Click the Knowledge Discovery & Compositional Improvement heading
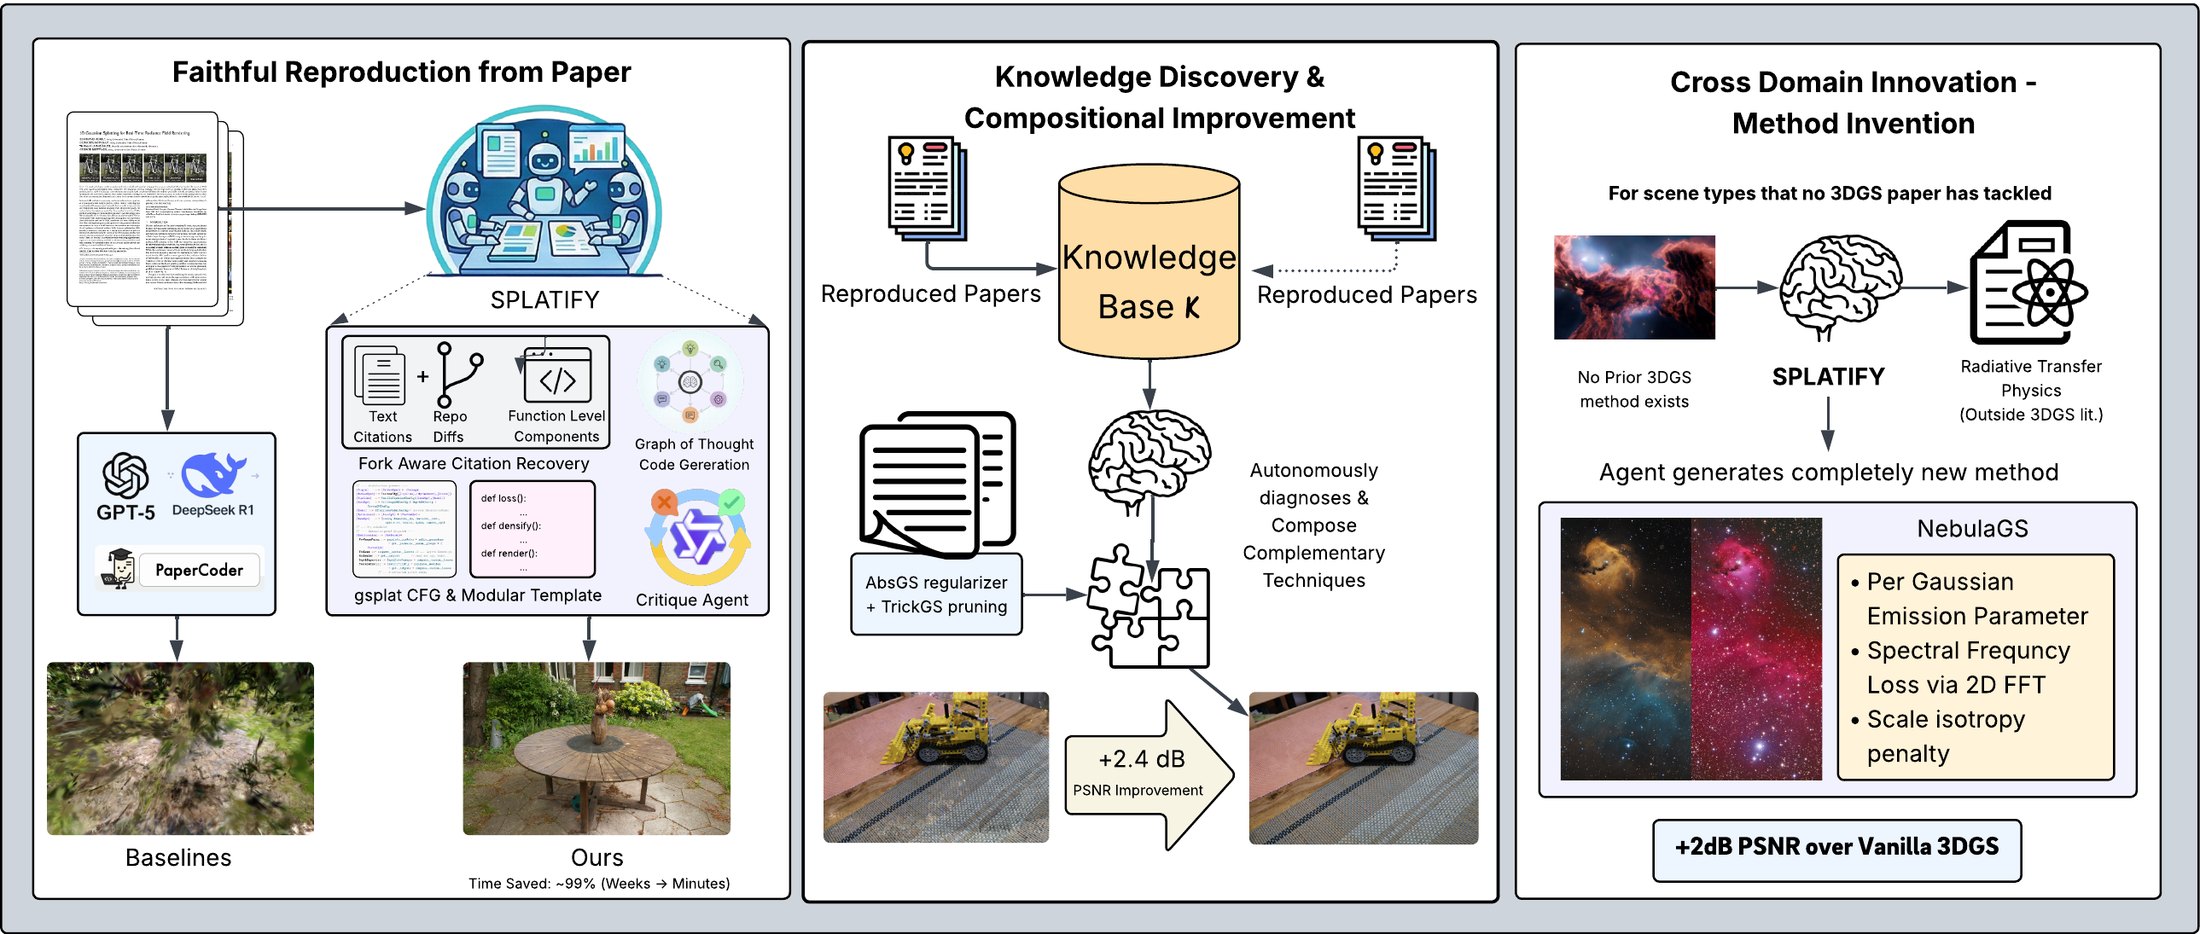Viewport: 2200px width, 934px height. tap(1159, 97)
